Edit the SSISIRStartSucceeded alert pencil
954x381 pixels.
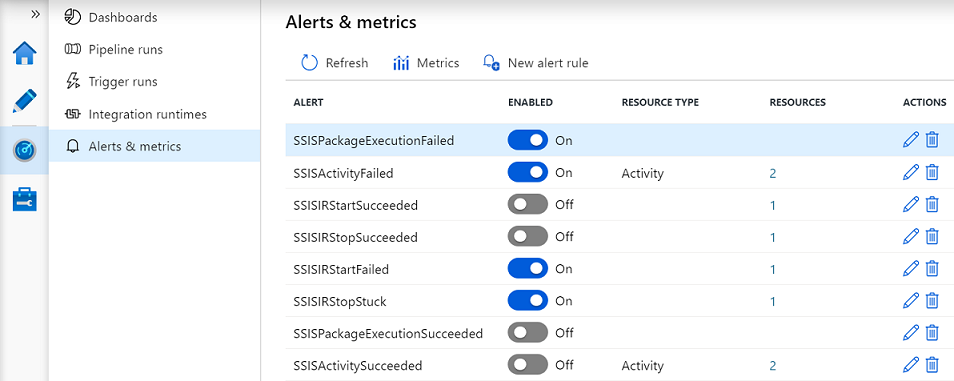click(911, 204)
